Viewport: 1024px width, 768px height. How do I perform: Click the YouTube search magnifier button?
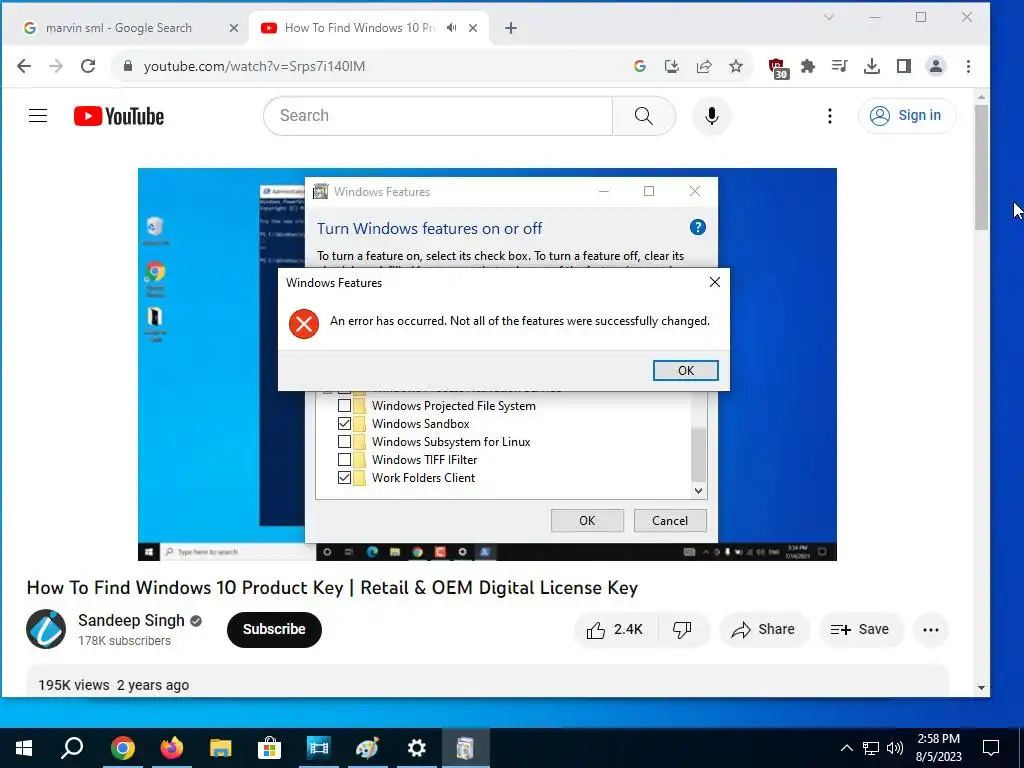(x=643, y=116)
